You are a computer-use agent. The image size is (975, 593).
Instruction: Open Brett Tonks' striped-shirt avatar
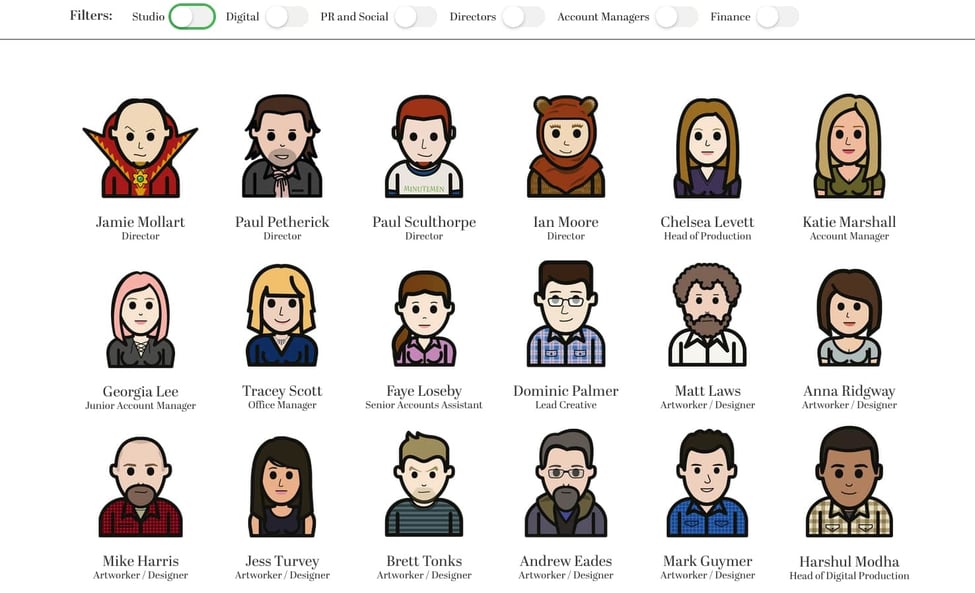424,484
